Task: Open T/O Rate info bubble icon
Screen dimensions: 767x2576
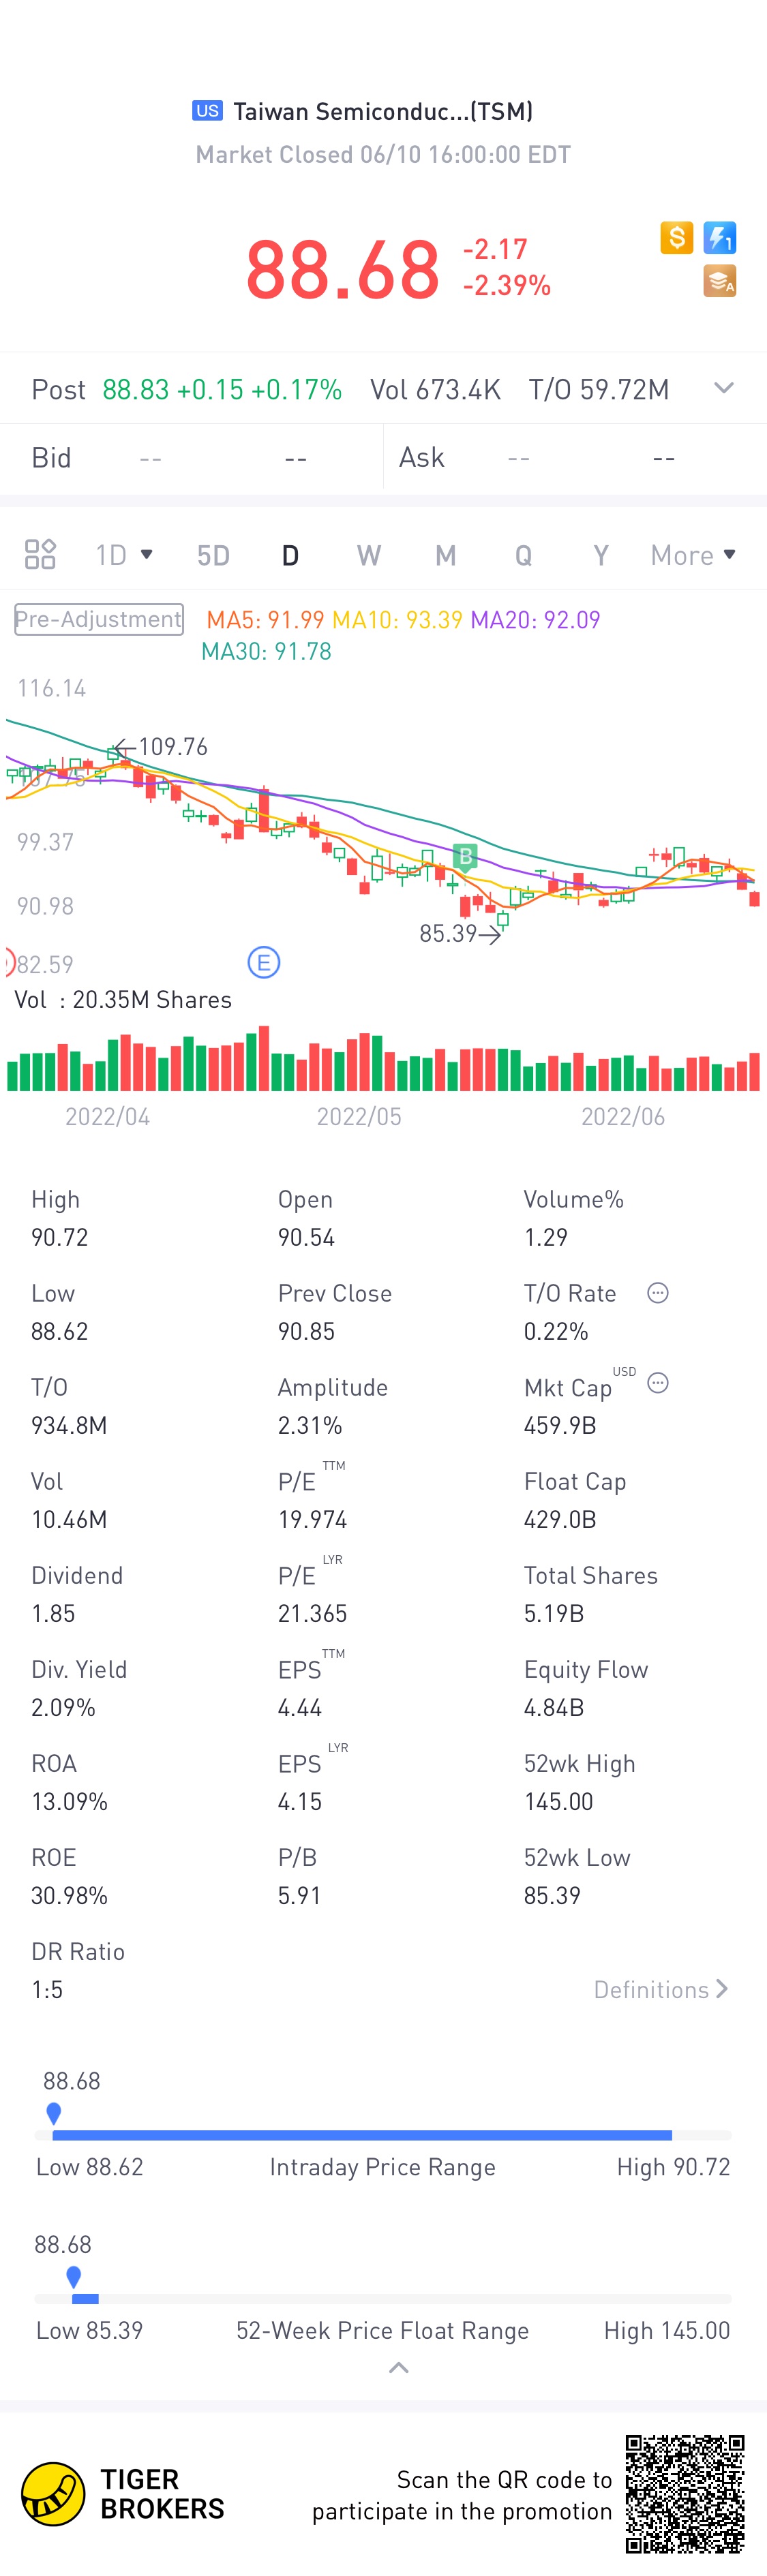Action: [x=657, y=1292]
